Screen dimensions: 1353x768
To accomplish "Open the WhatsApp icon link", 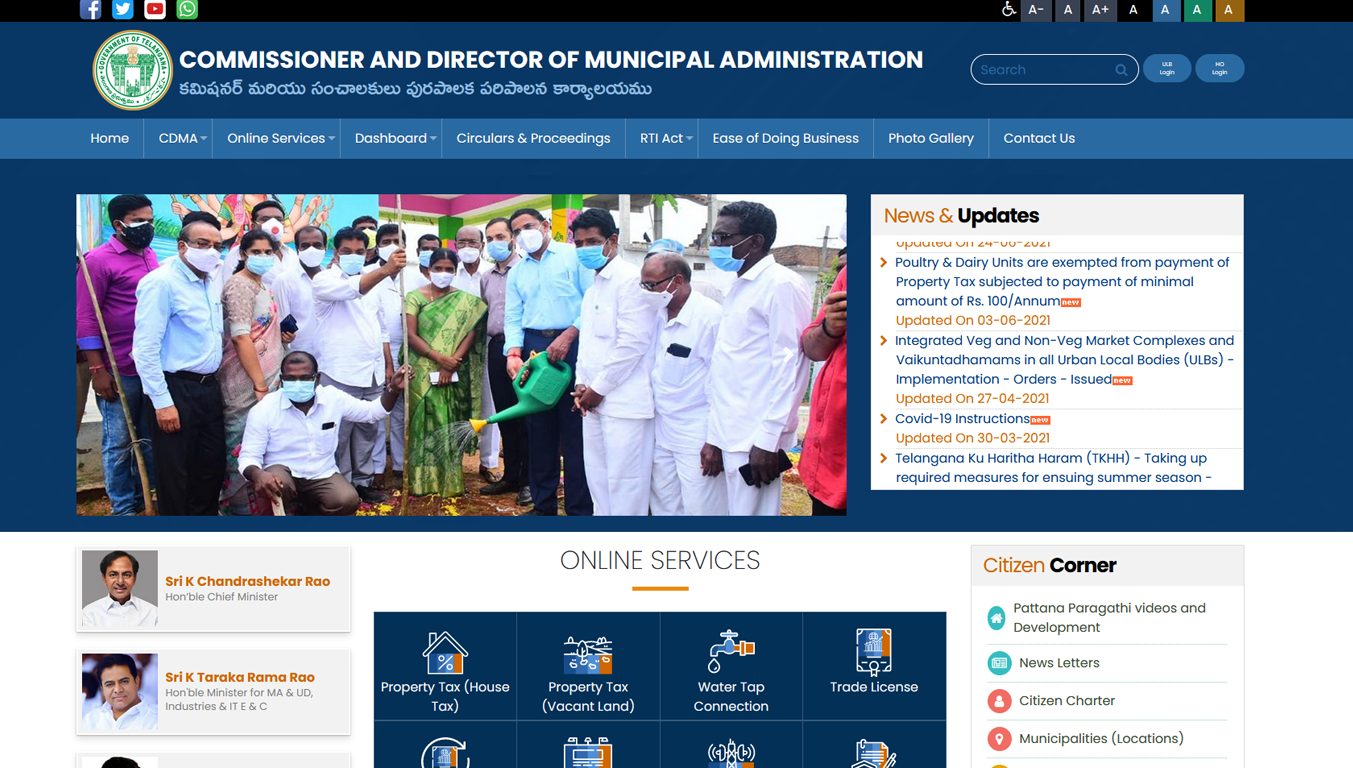I will point(187,9).
